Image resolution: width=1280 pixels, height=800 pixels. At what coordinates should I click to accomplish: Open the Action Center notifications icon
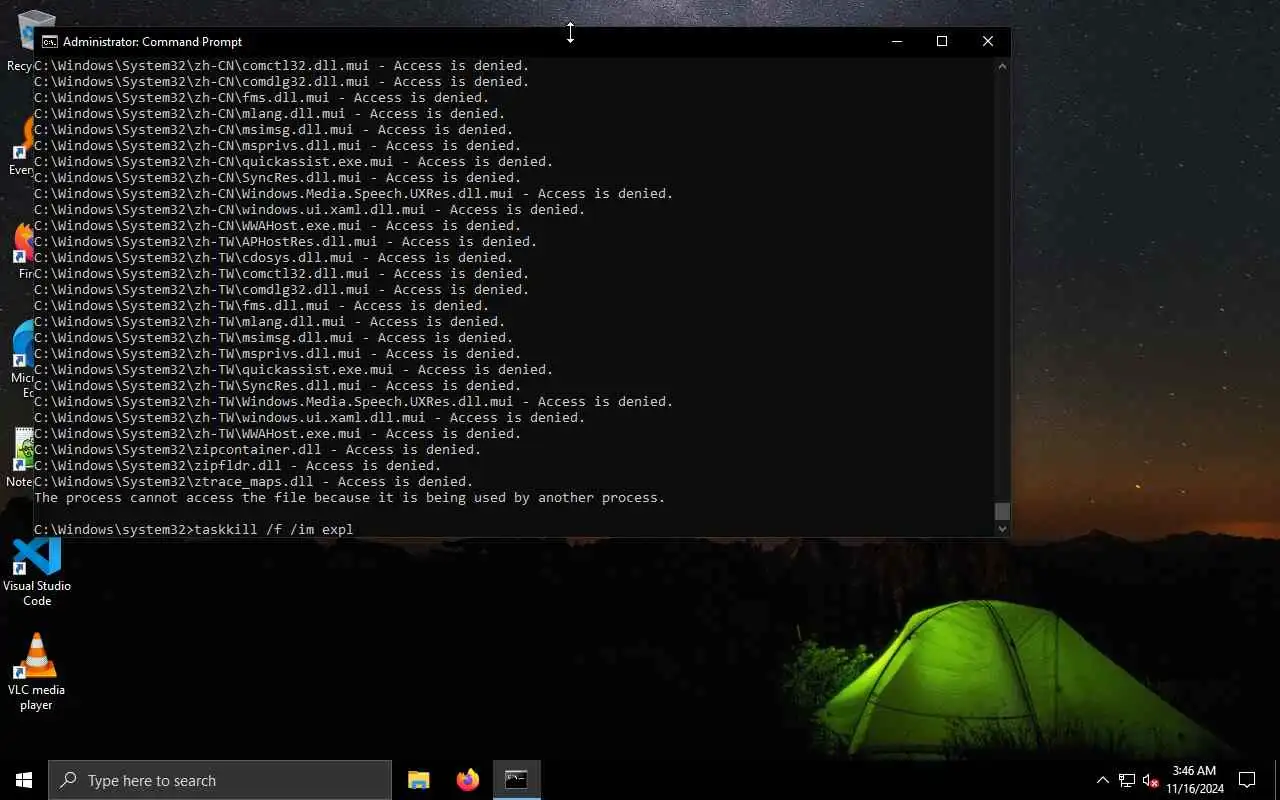click(x=1247, y=780)
